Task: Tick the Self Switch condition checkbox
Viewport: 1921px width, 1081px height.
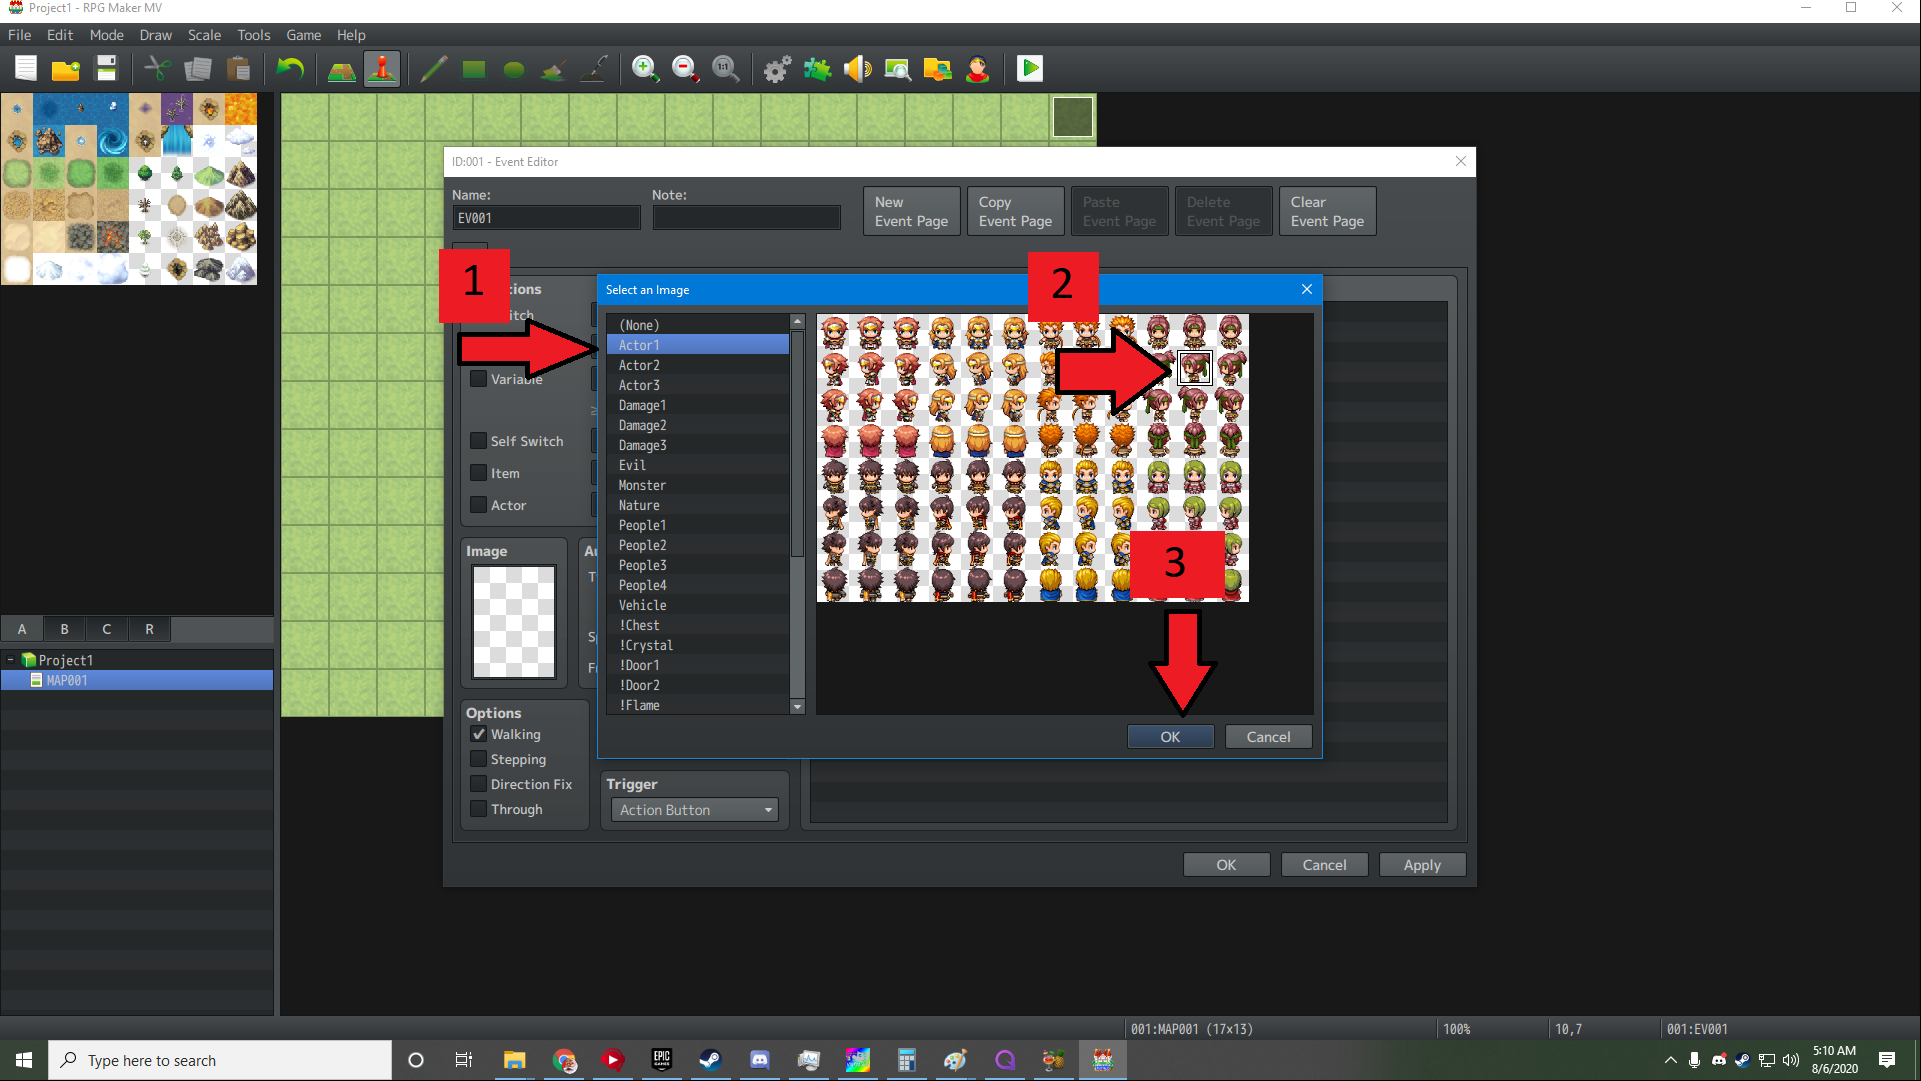Action: (479, 441)
